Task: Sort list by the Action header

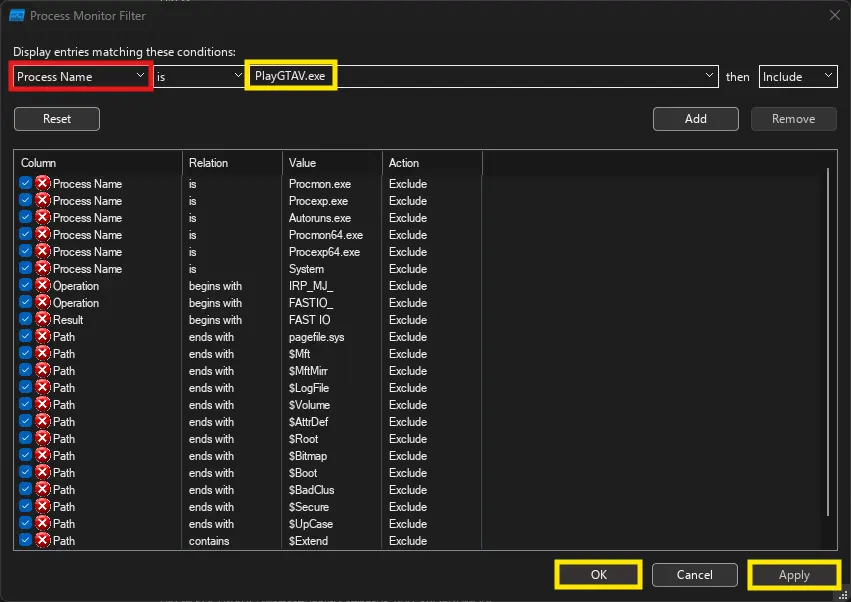Action: click(432, 163)
